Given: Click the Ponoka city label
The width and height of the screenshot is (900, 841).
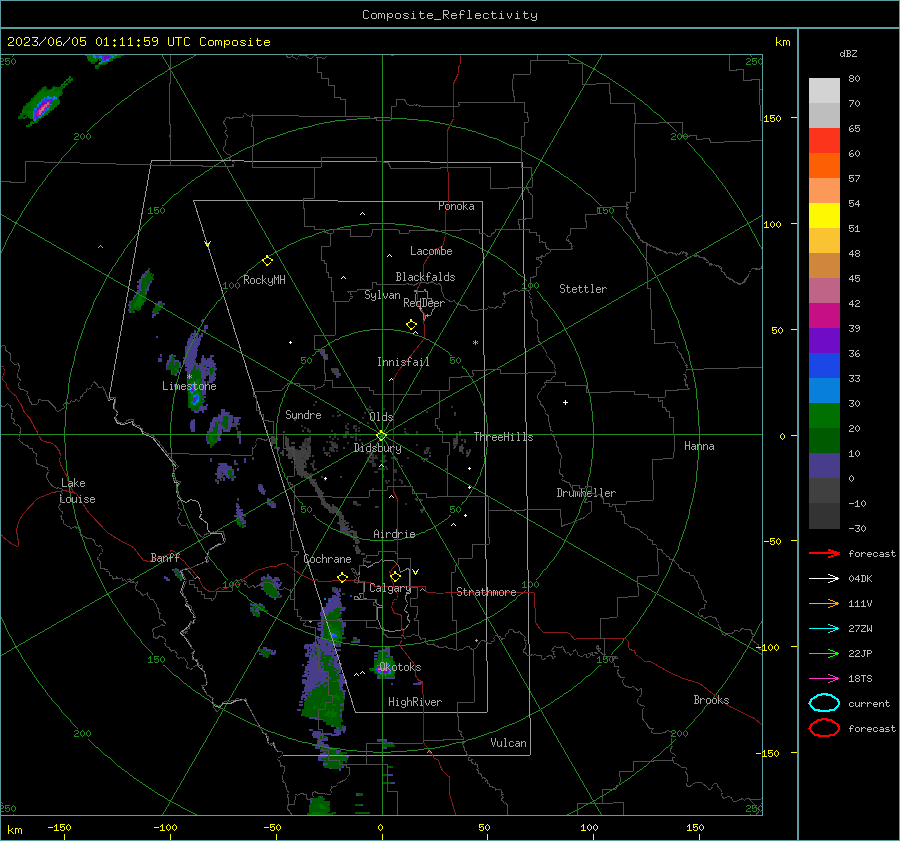Looking at the screenshot, I should [x=456, y=206].
